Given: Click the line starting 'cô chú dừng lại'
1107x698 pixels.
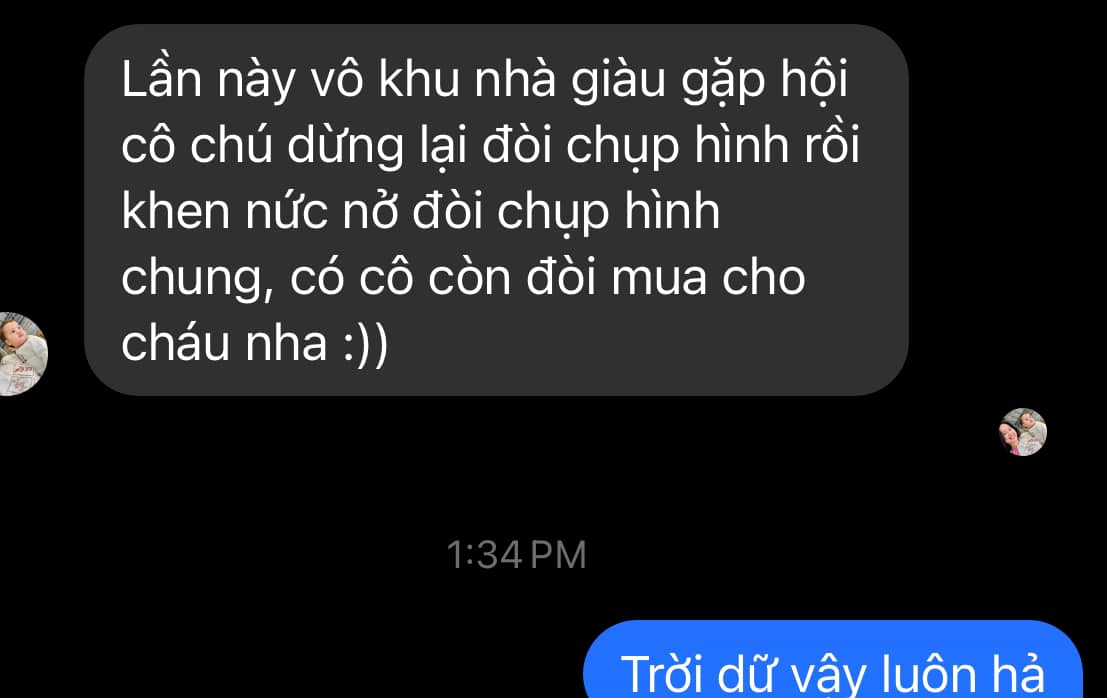Looking at the screenshot, I should point(491,146).
